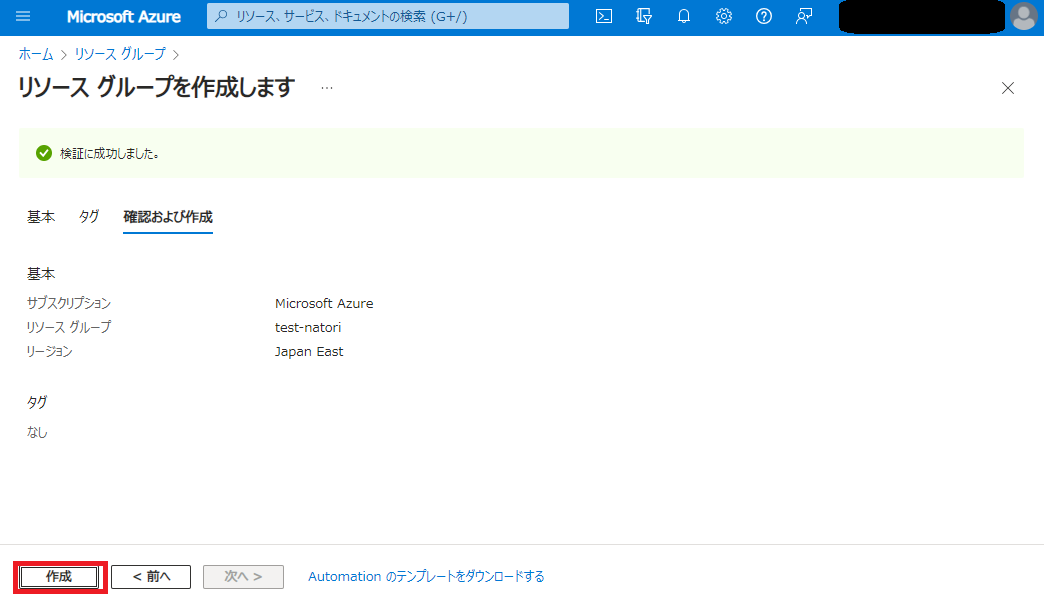1044x608 pixels.
Task: Click the リソース グループを作成します page title
Action: pos(156,87)
